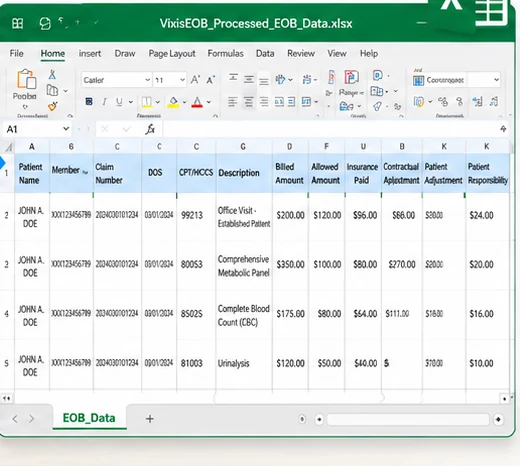Increase font size with large A
This screenshot has width=520, height=466.
pos(195,80)
